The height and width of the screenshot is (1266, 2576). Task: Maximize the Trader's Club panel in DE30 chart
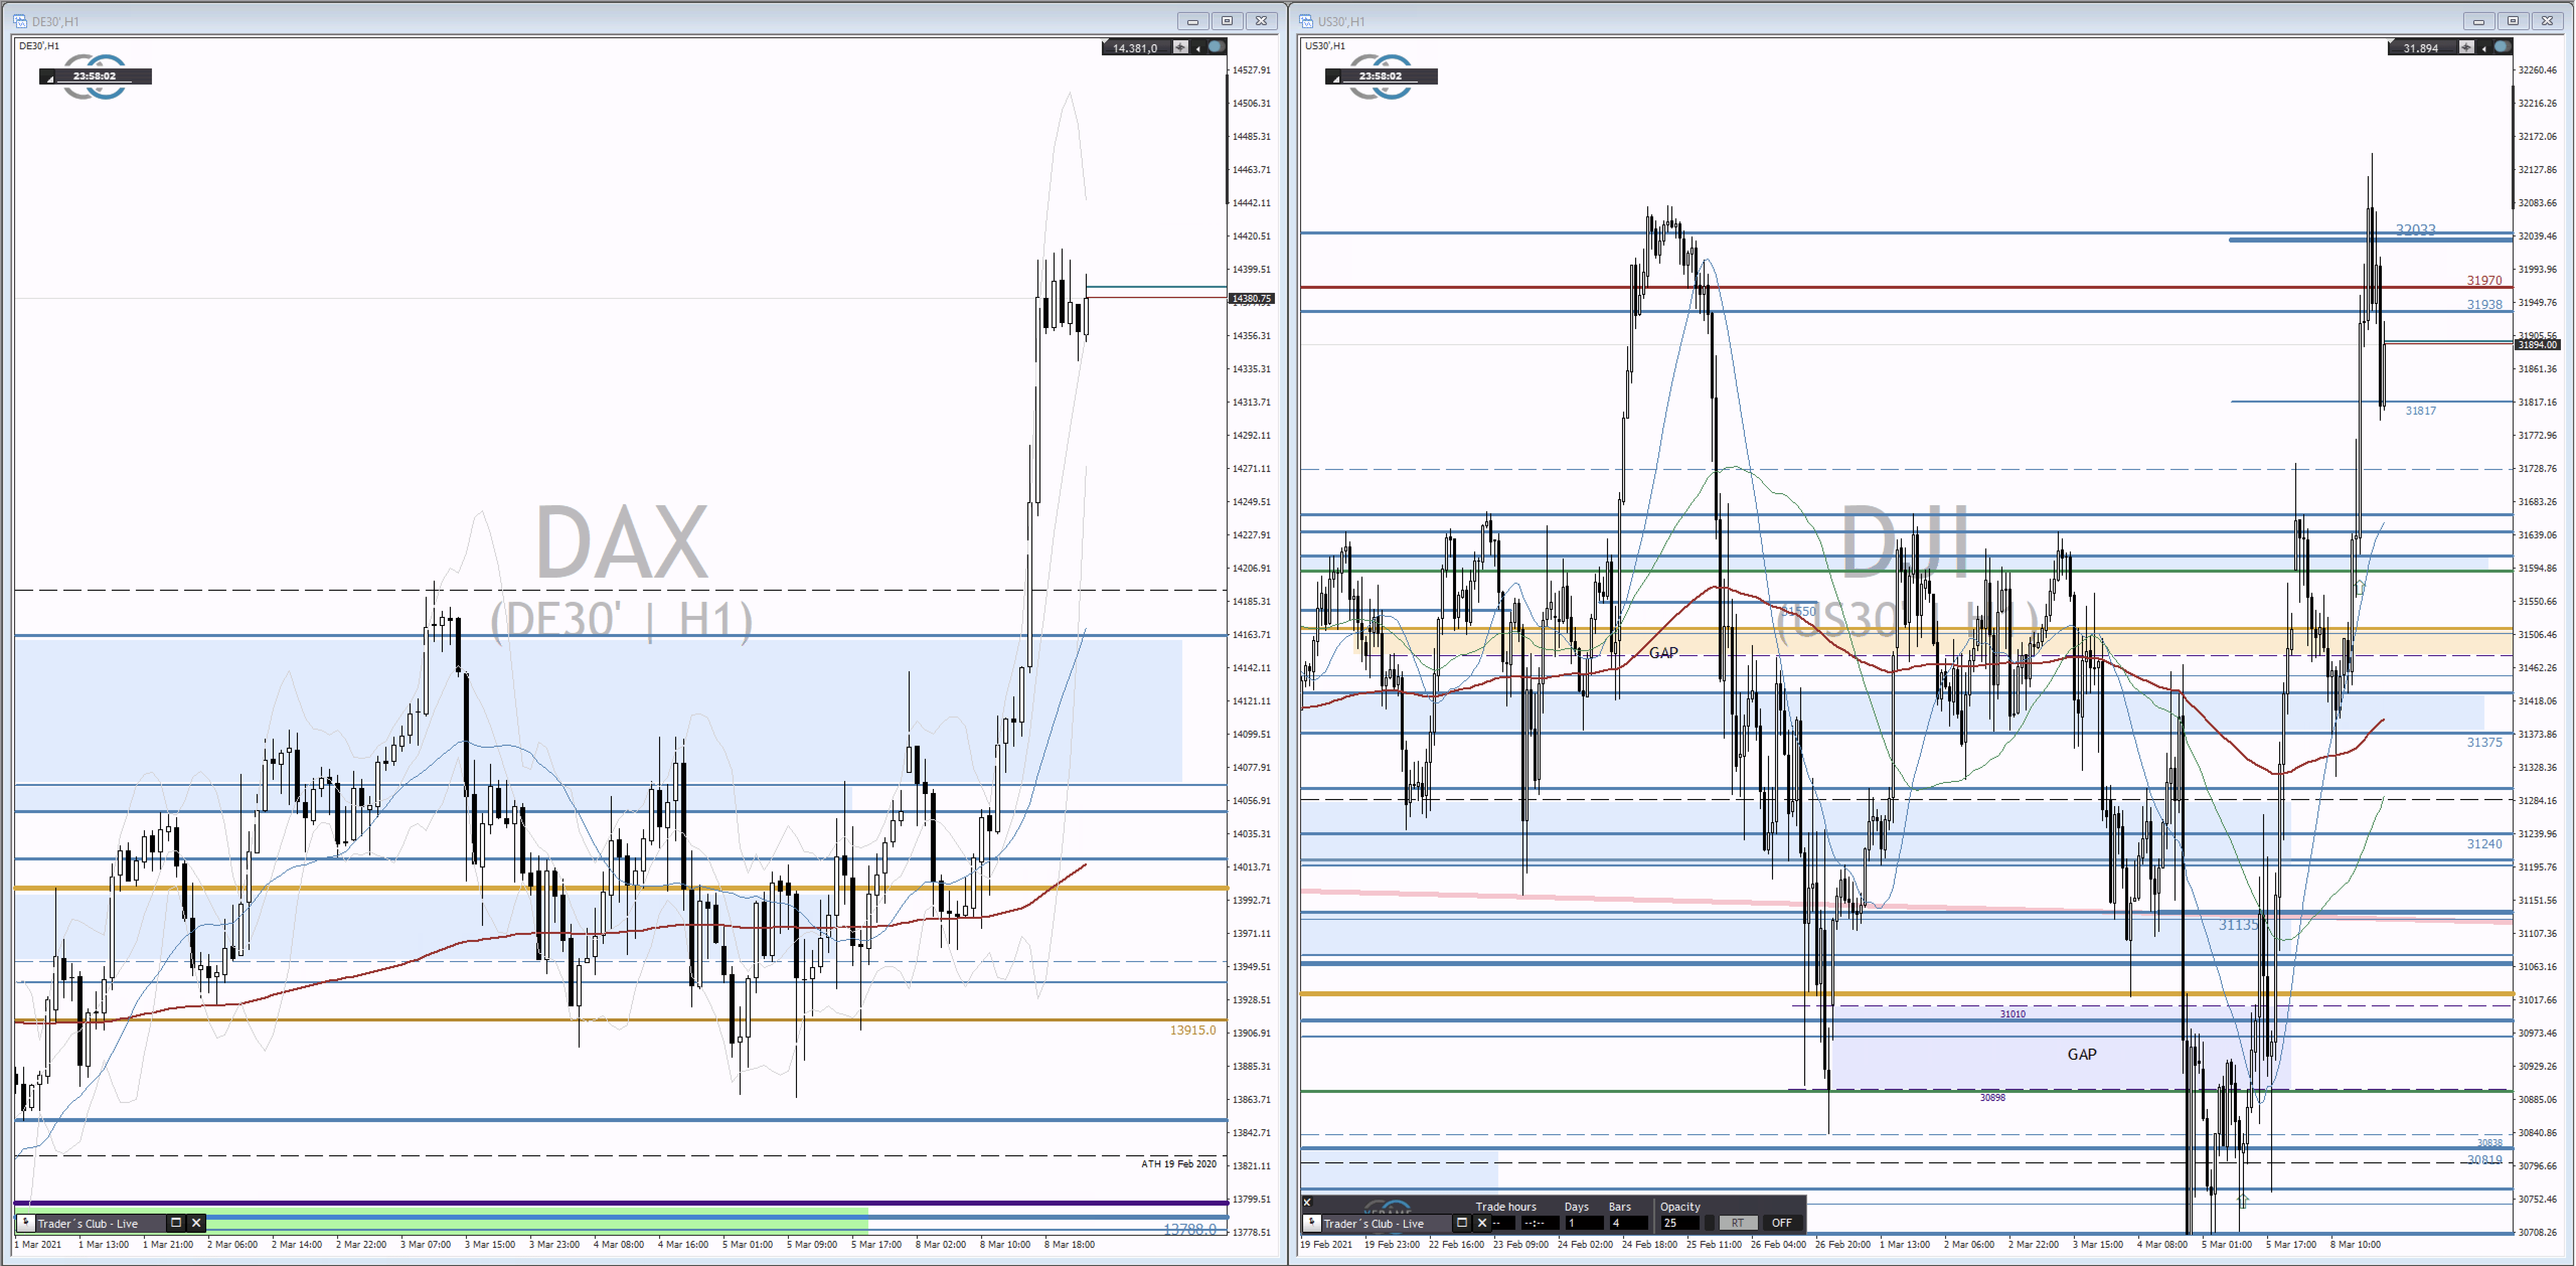[x=176, y=1223]
